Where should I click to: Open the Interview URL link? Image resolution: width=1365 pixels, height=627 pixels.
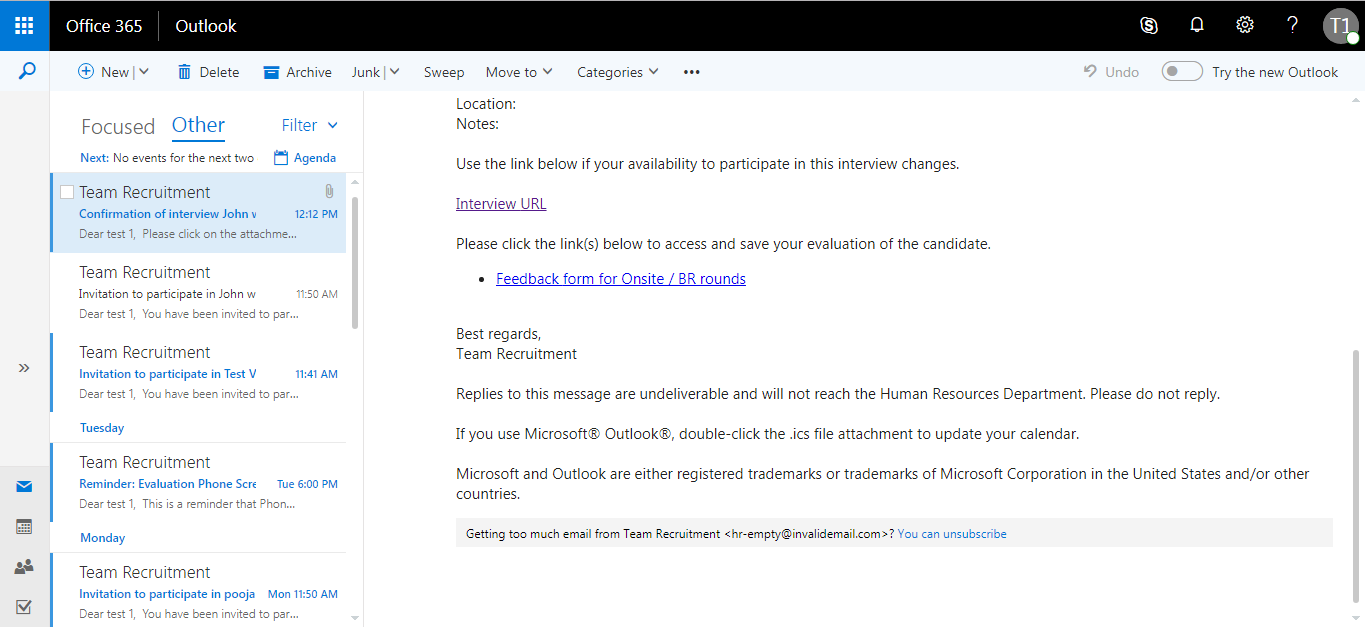(501, 204)
